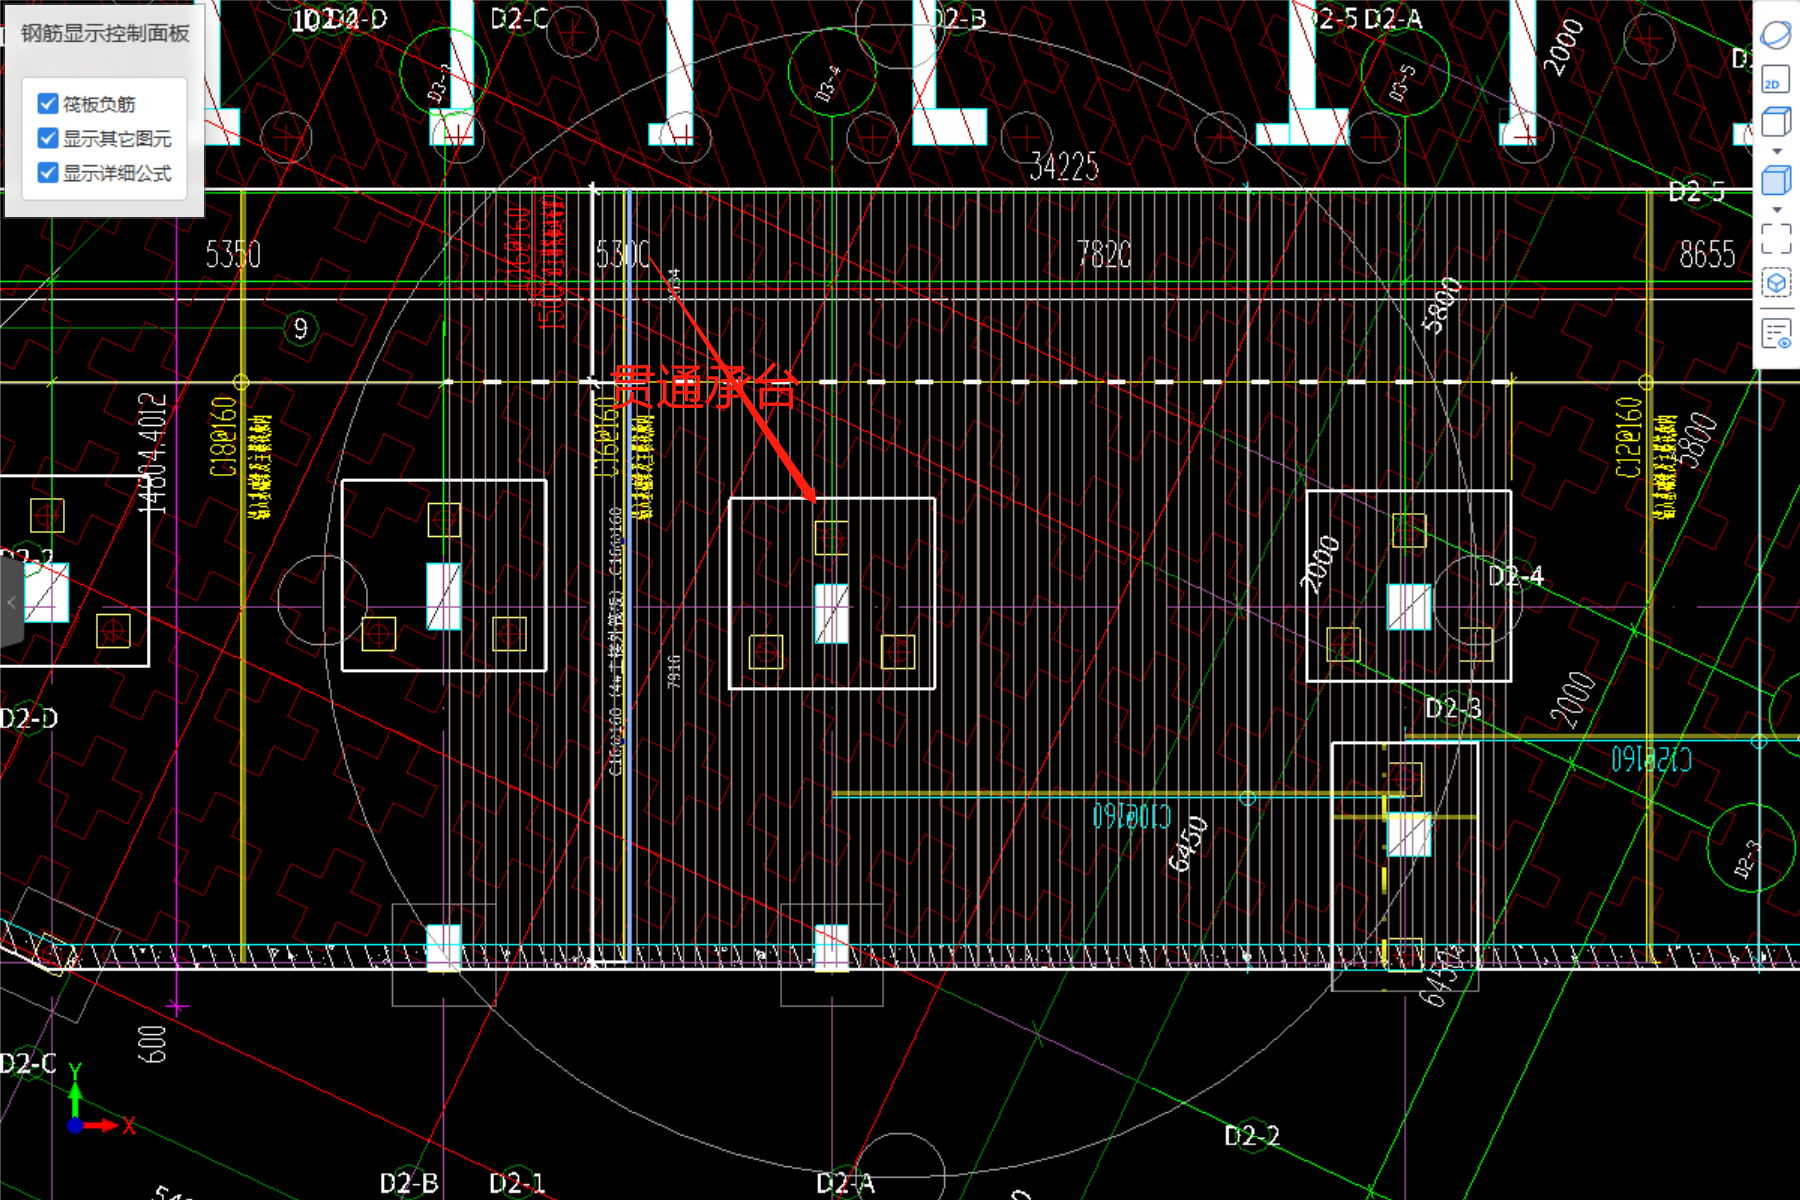Toggle the 显示其它图元 checkbox
1800x1200 pixels.
pyautogui.click(x=47, y=138)
